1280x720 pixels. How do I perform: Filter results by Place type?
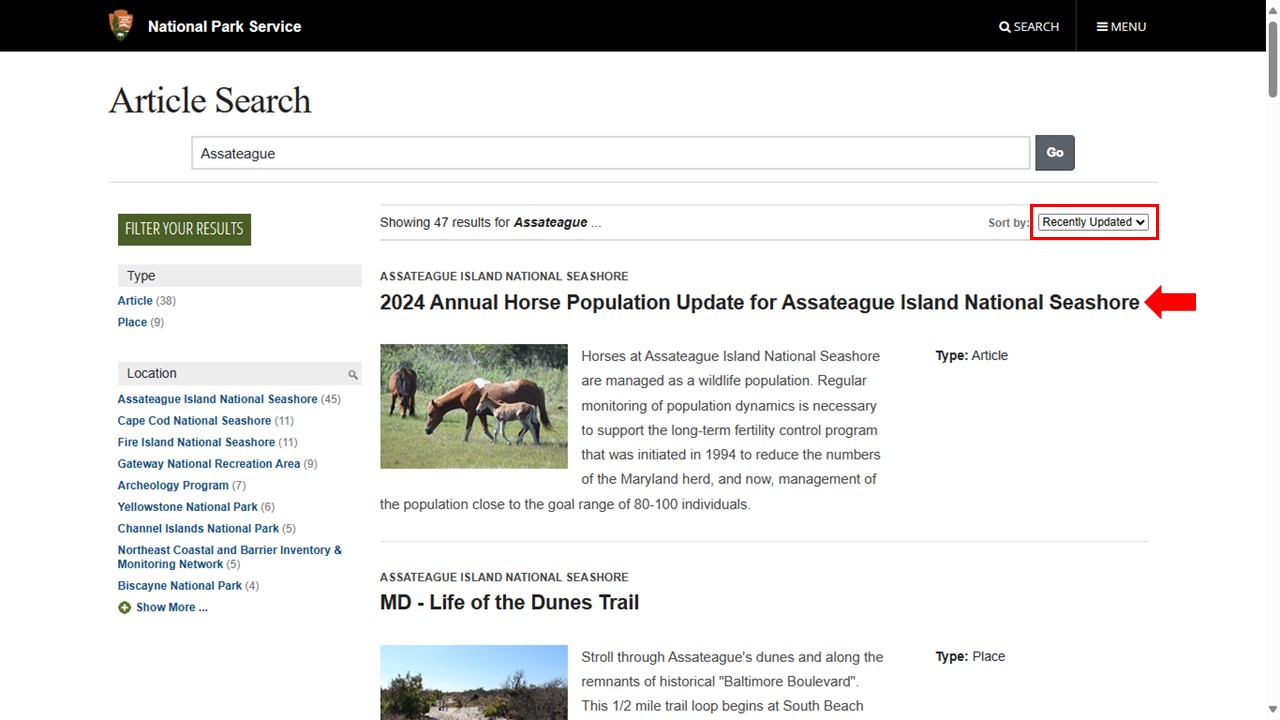coord(132,322)
